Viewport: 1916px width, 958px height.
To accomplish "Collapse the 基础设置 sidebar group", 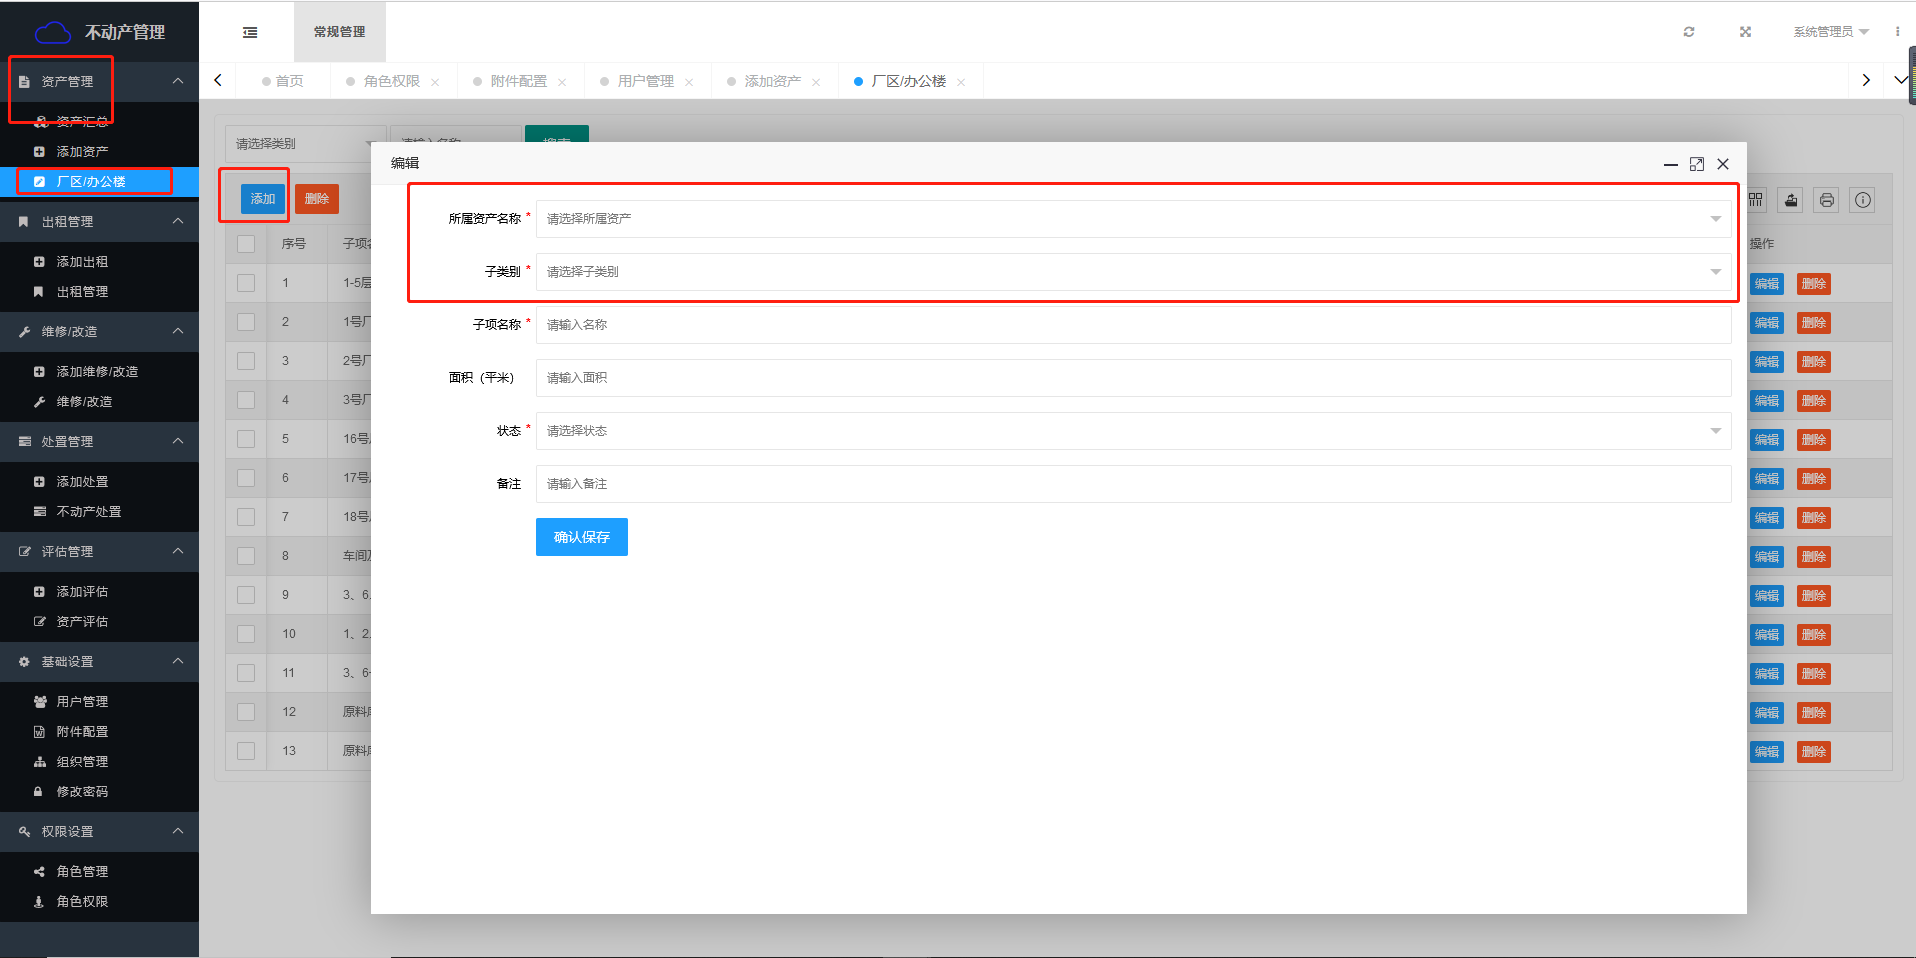I will (x=99, y=661).
